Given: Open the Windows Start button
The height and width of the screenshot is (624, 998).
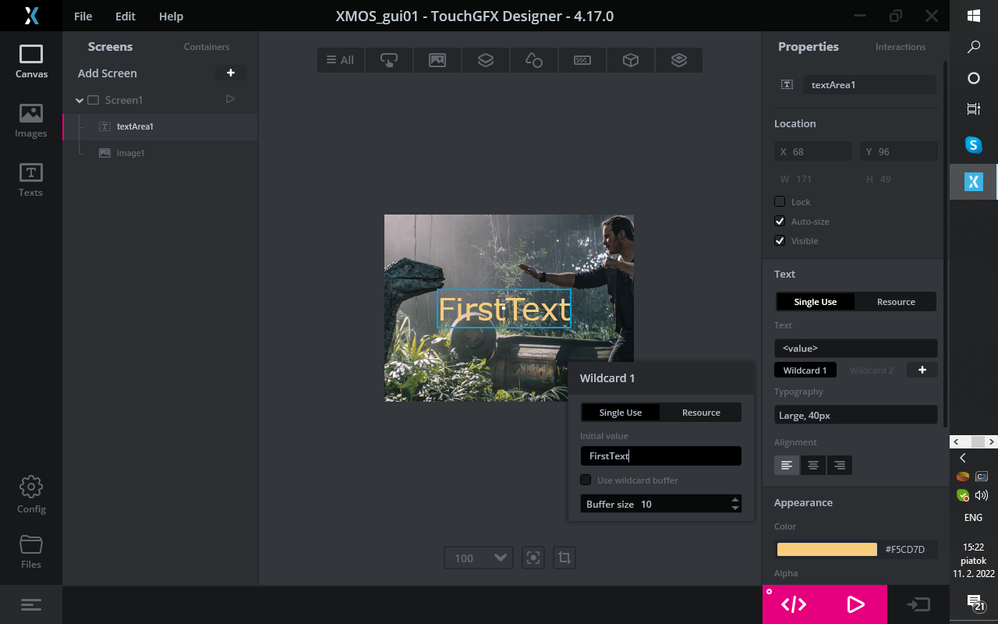Looking at the screenshot, I should click(973, 16).
